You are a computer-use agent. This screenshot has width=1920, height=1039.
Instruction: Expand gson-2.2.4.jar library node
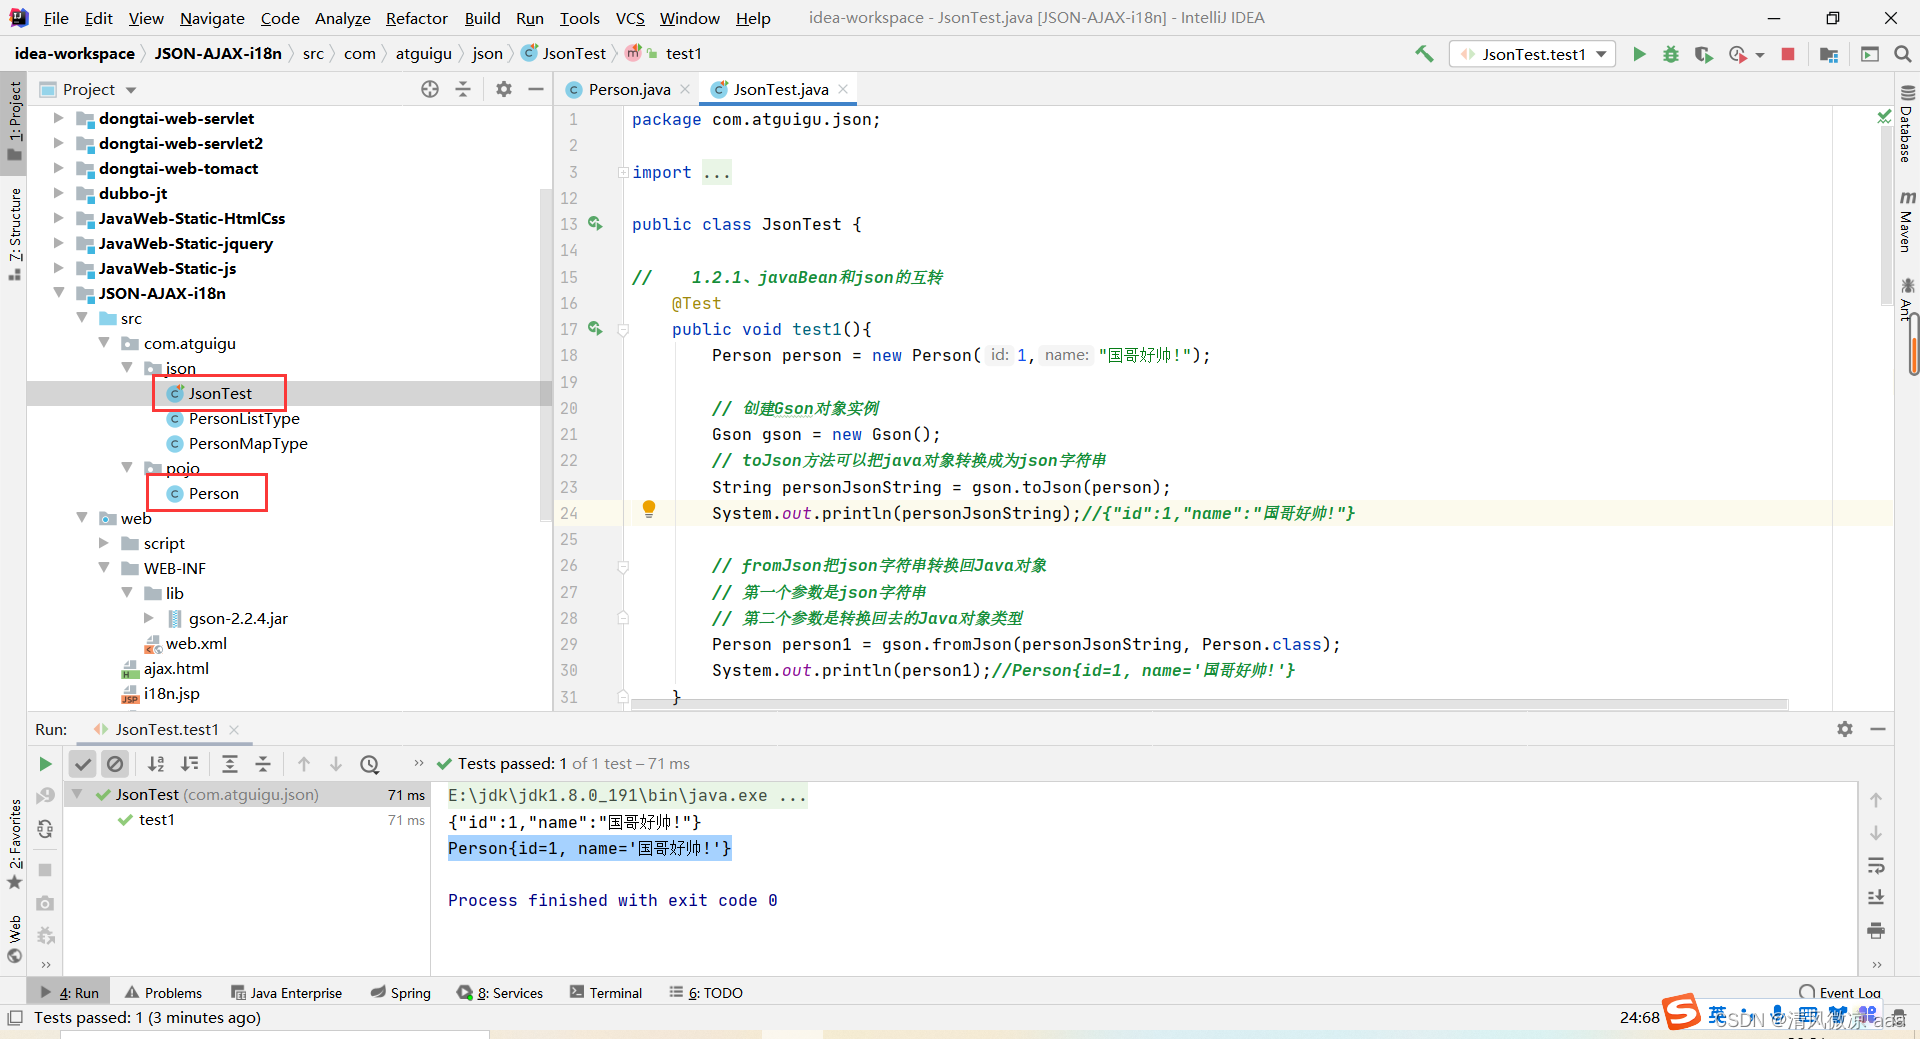149,618
